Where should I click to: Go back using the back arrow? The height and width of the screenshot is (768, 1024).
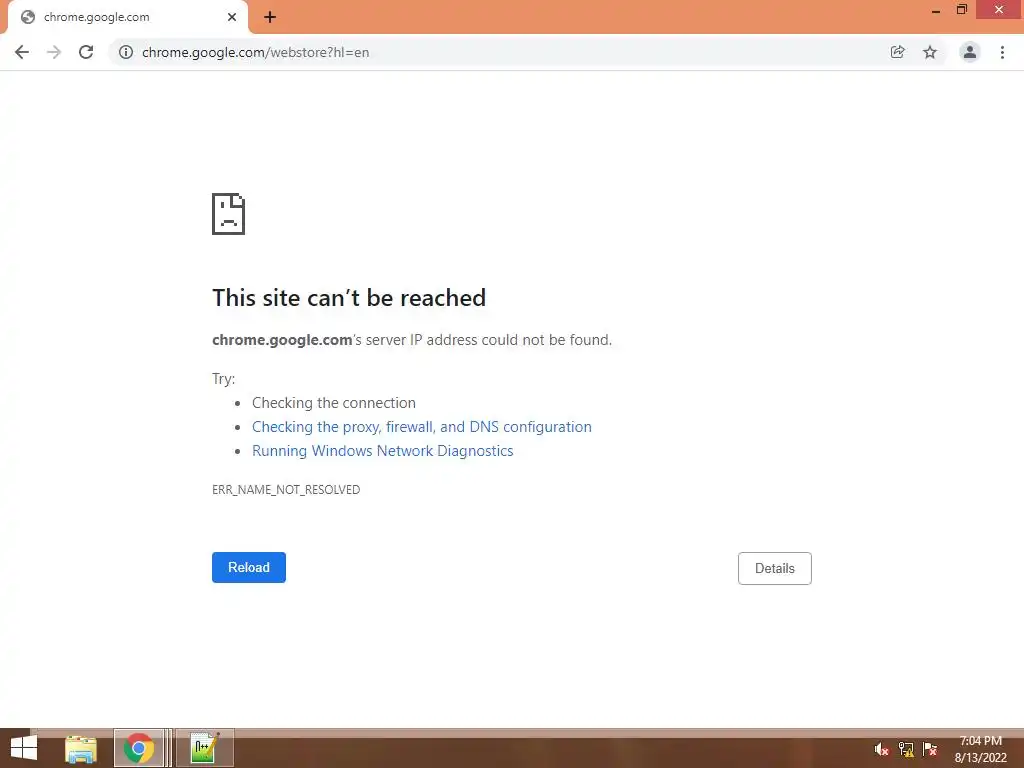[22, 52]
